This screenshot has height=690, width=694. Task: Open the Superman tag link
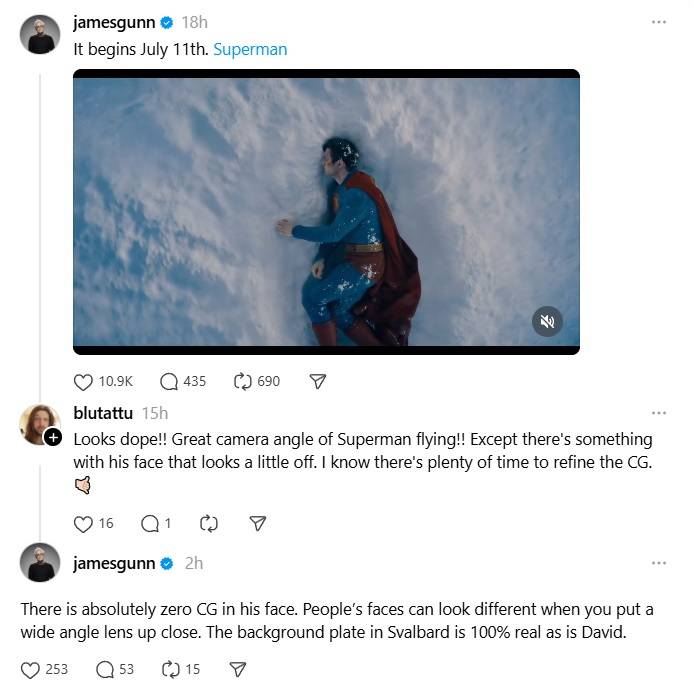coord(250,49)
